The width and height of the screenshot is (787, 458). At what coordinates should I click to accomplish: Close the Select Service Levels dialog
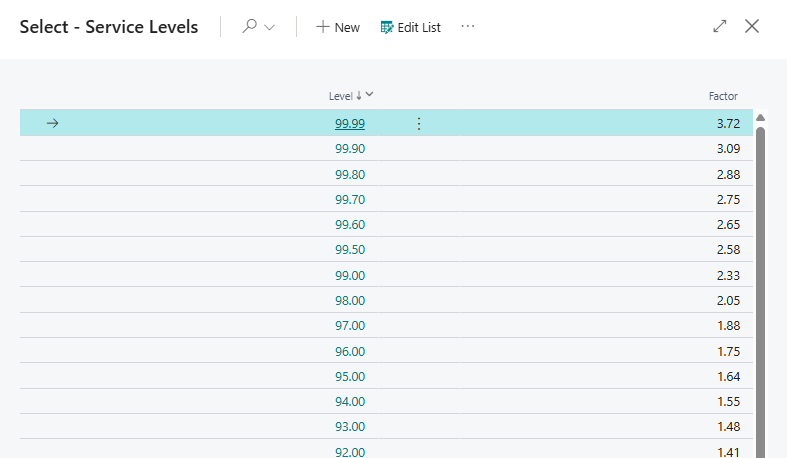pos(752,27)
